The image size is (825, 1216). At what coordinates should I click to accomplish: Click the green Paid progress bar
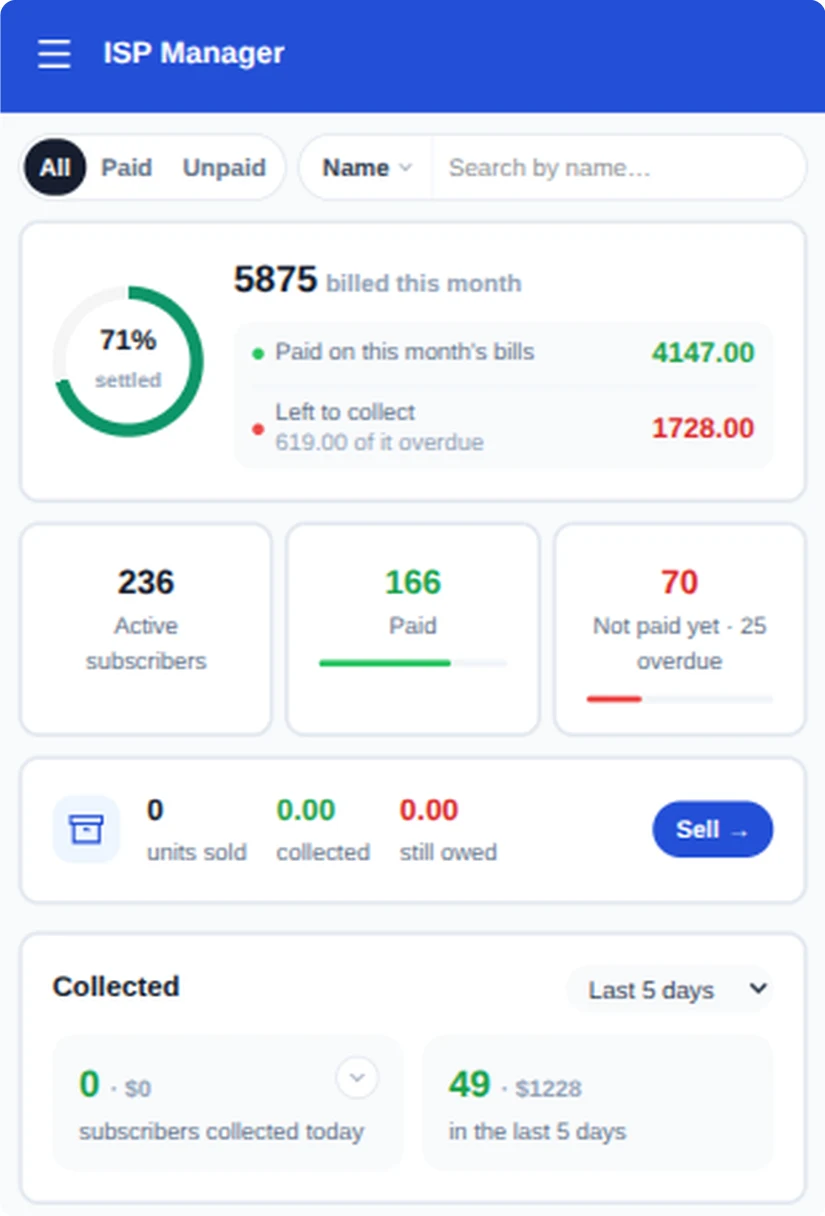pos(413,663)
